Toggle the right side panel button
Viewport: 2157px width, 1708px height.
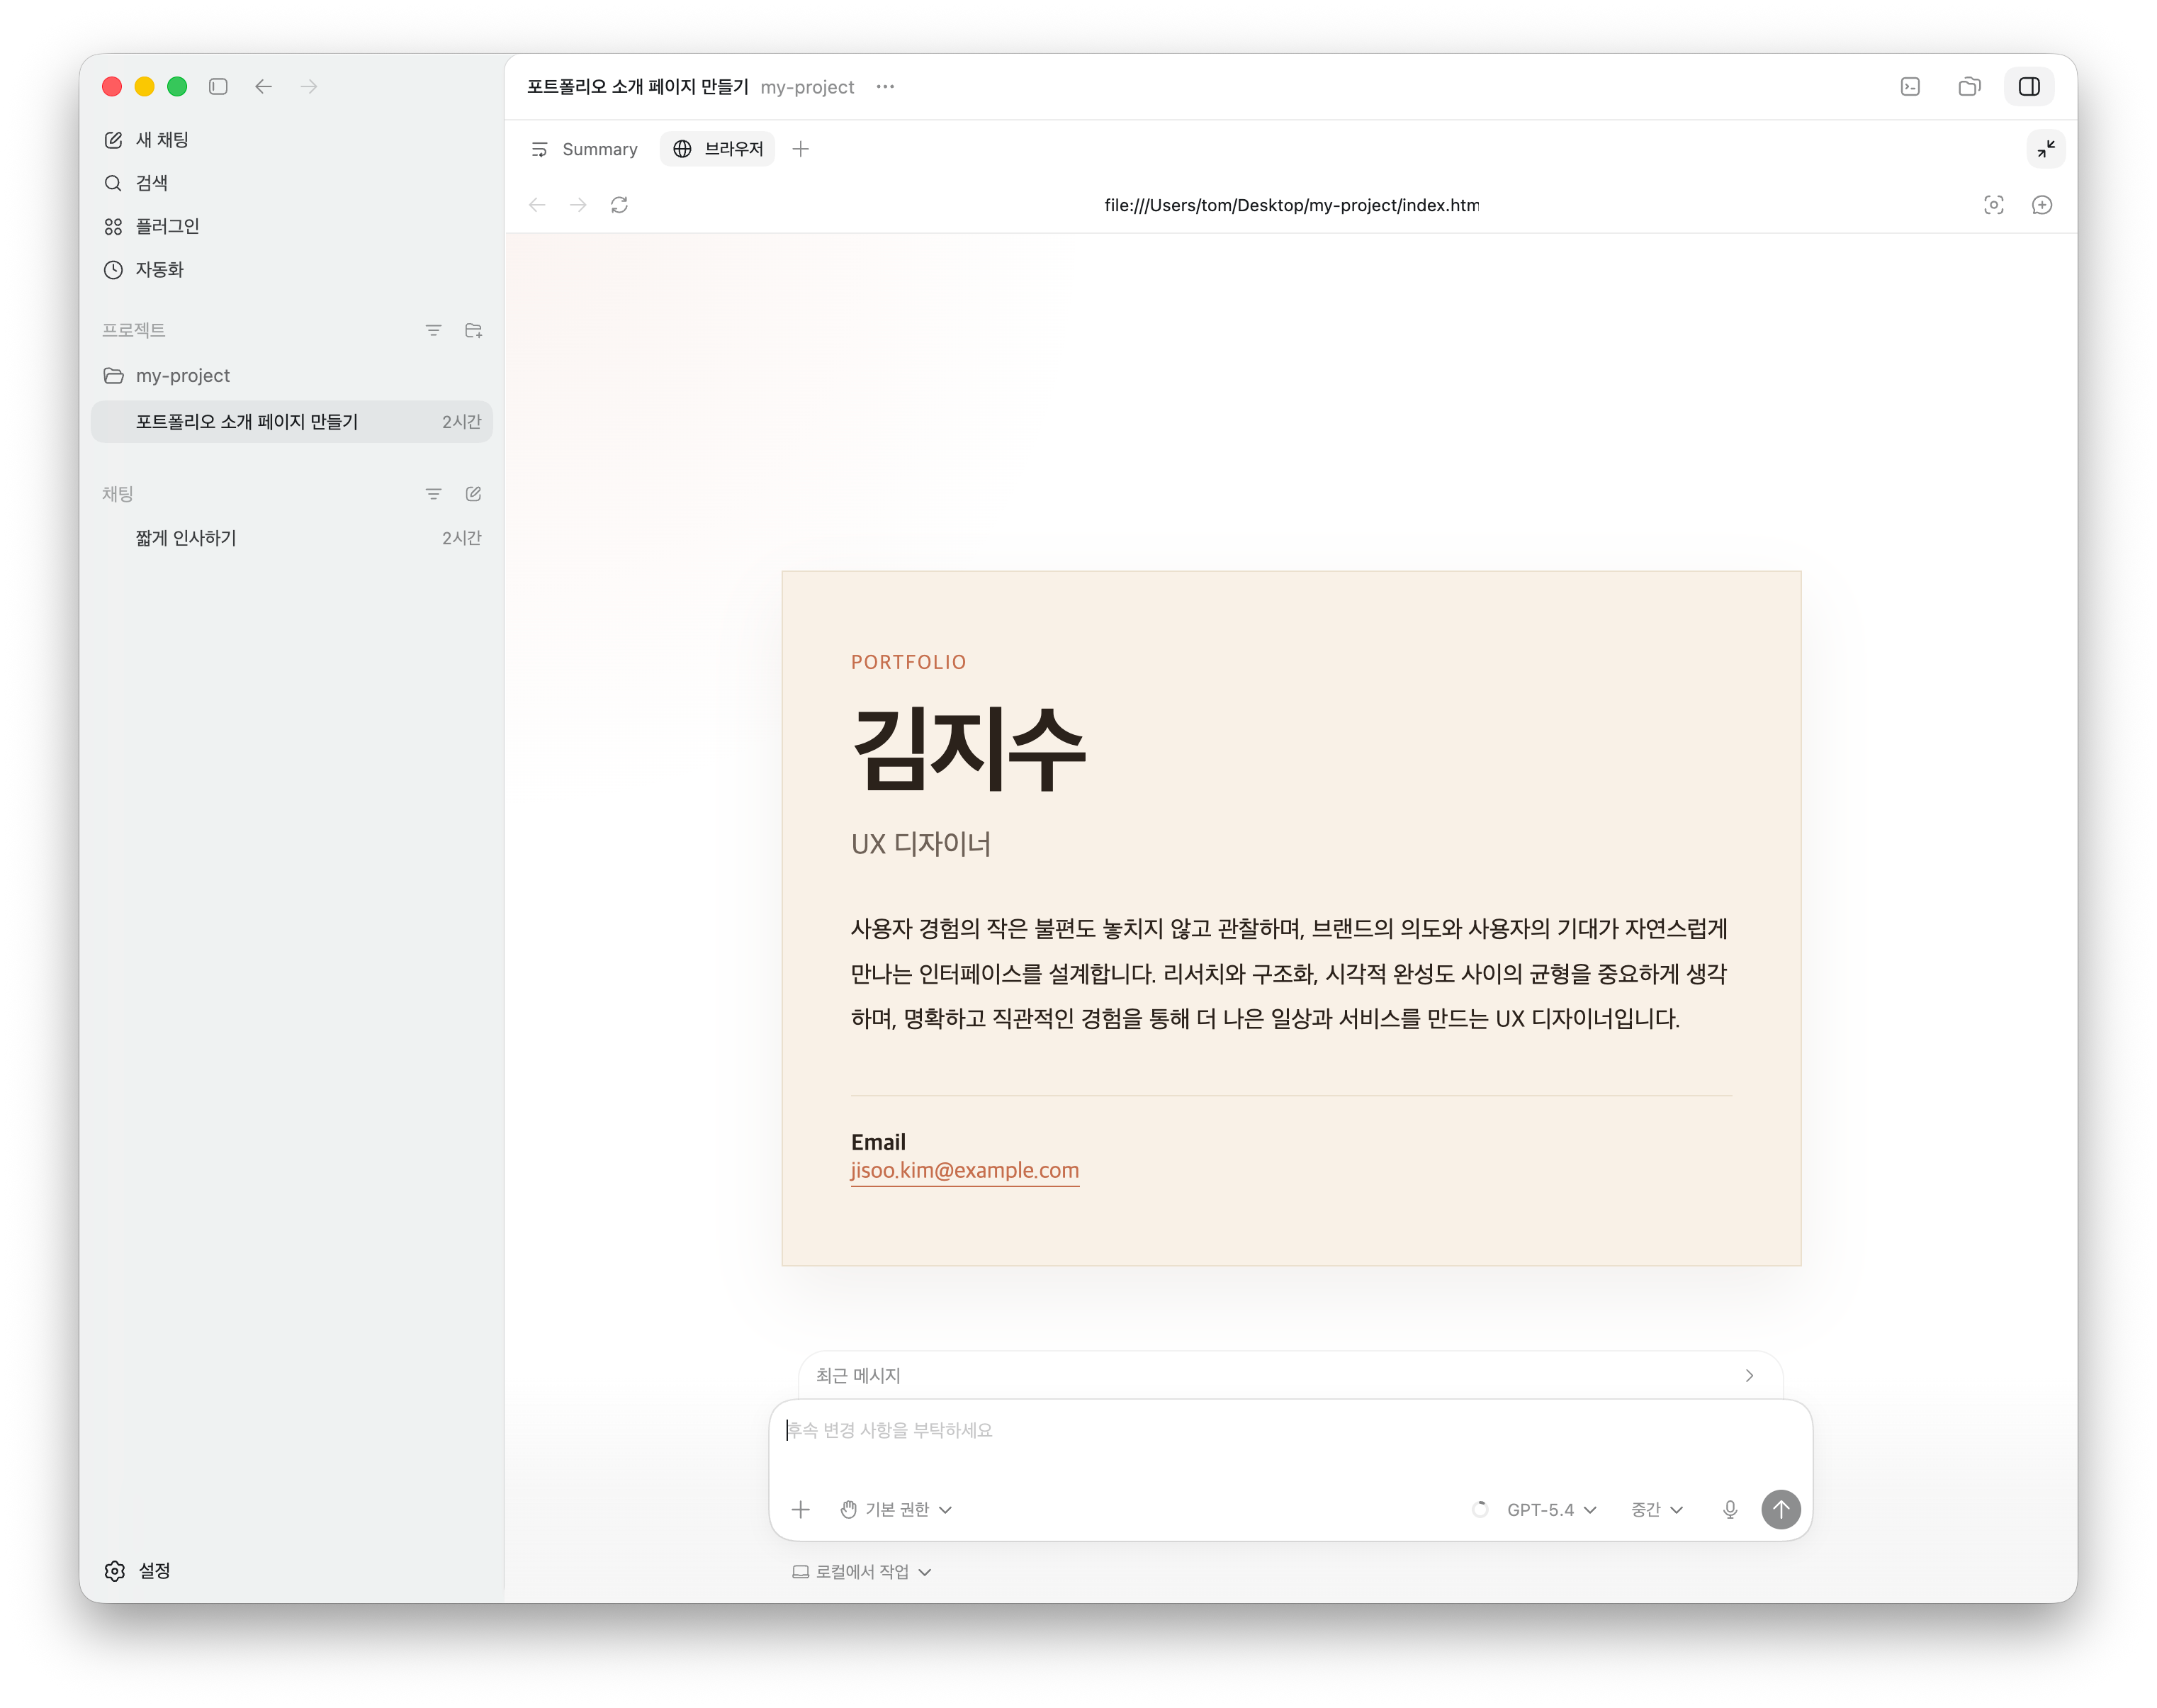(x=2029, y=87)
